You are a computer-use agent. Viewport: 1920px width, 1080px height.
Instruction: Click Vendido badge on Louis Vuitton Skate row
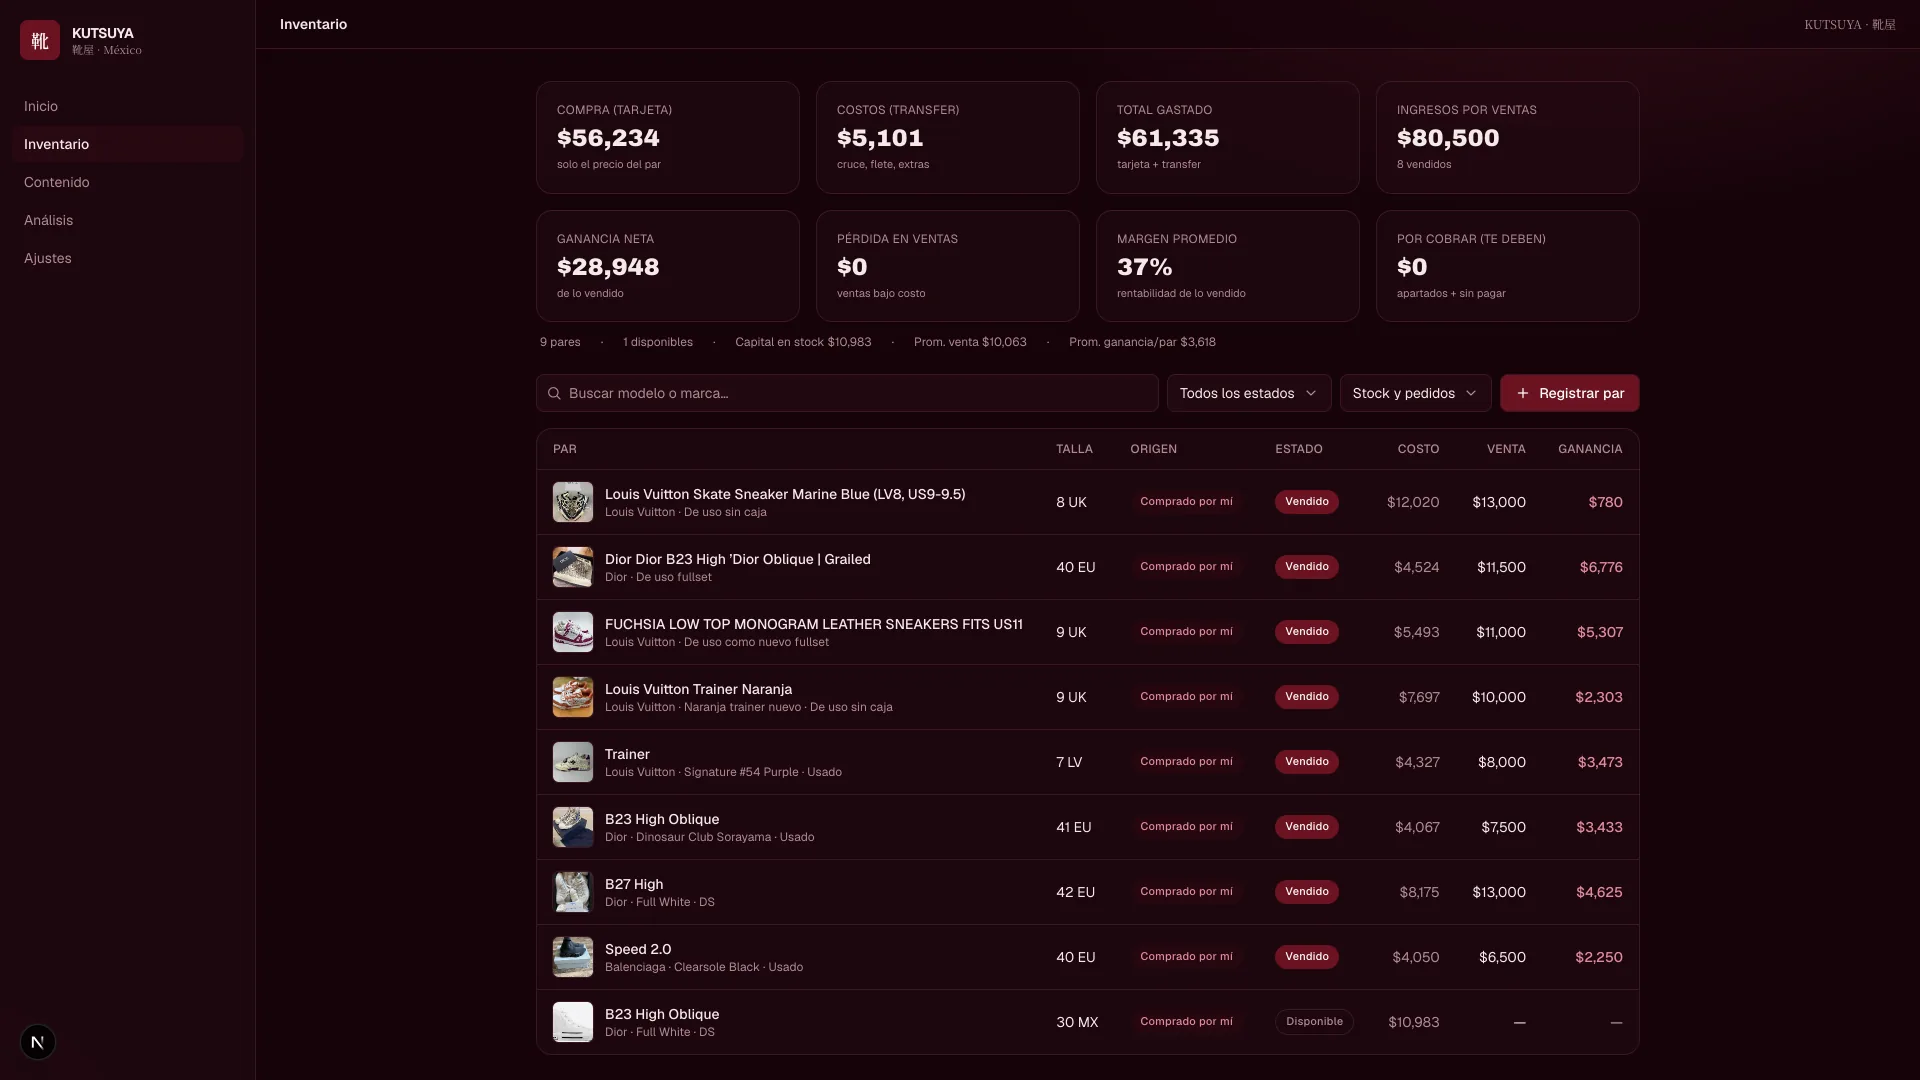click(x=1306, y=502)
